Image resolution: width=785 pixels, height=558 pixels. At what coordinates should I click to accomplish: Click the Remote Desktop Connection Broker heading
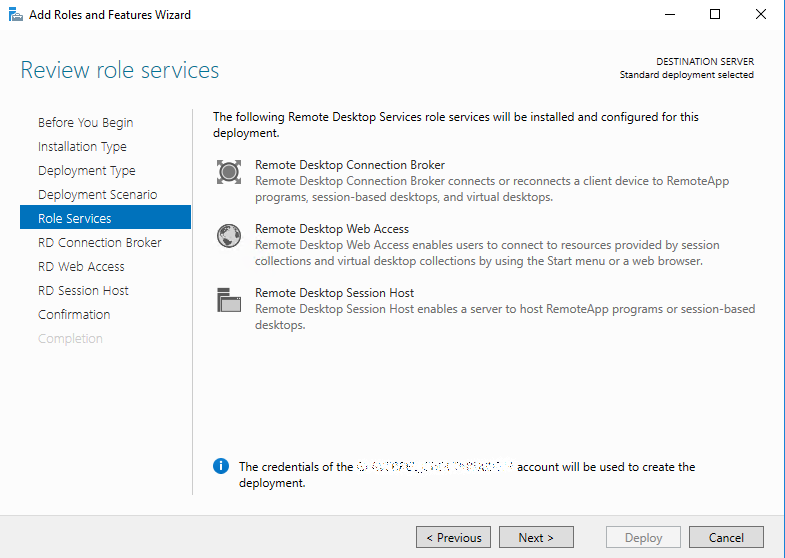pyautogui.click(x=350, y=165)
